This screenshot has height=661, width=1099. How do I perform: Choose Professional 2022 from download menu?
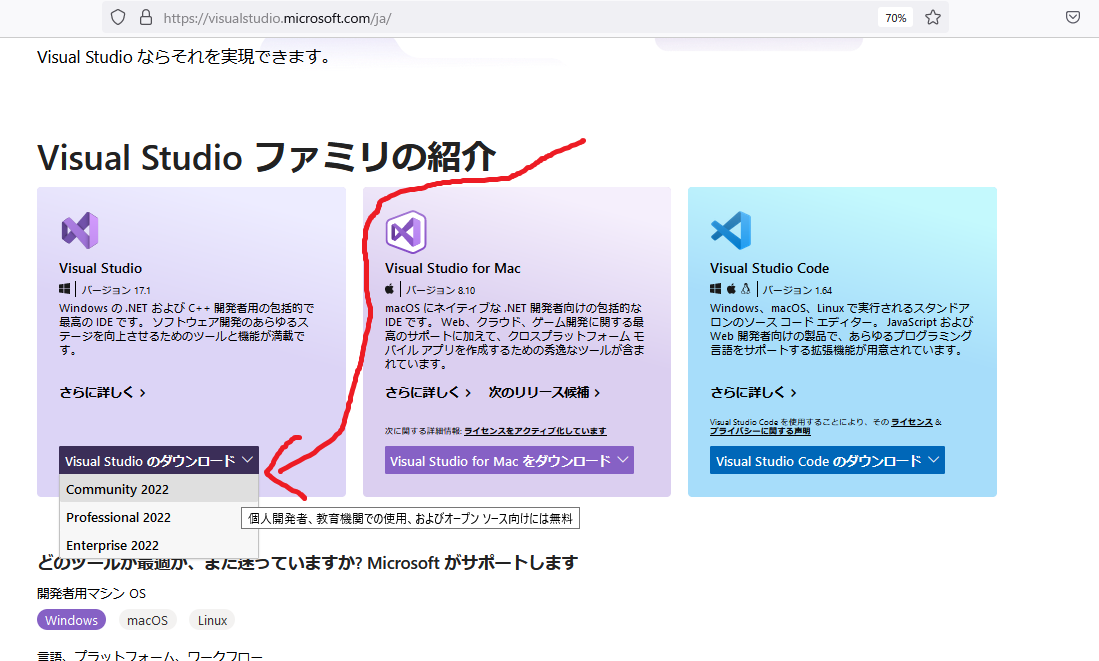[x=118, y=517]
